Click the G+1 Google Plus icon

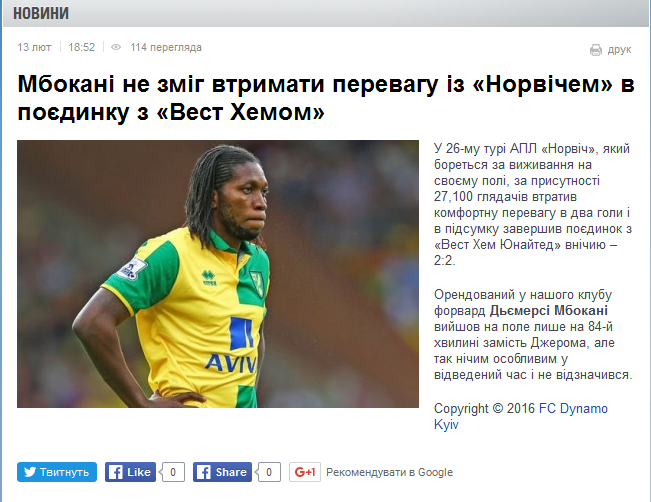coord(305,472)
